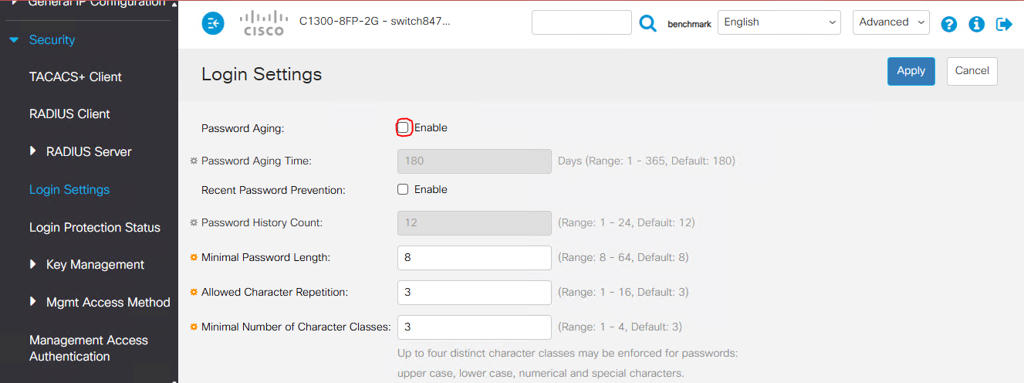Open the Advanced display mode dropdown

click(x=891, y=22)
